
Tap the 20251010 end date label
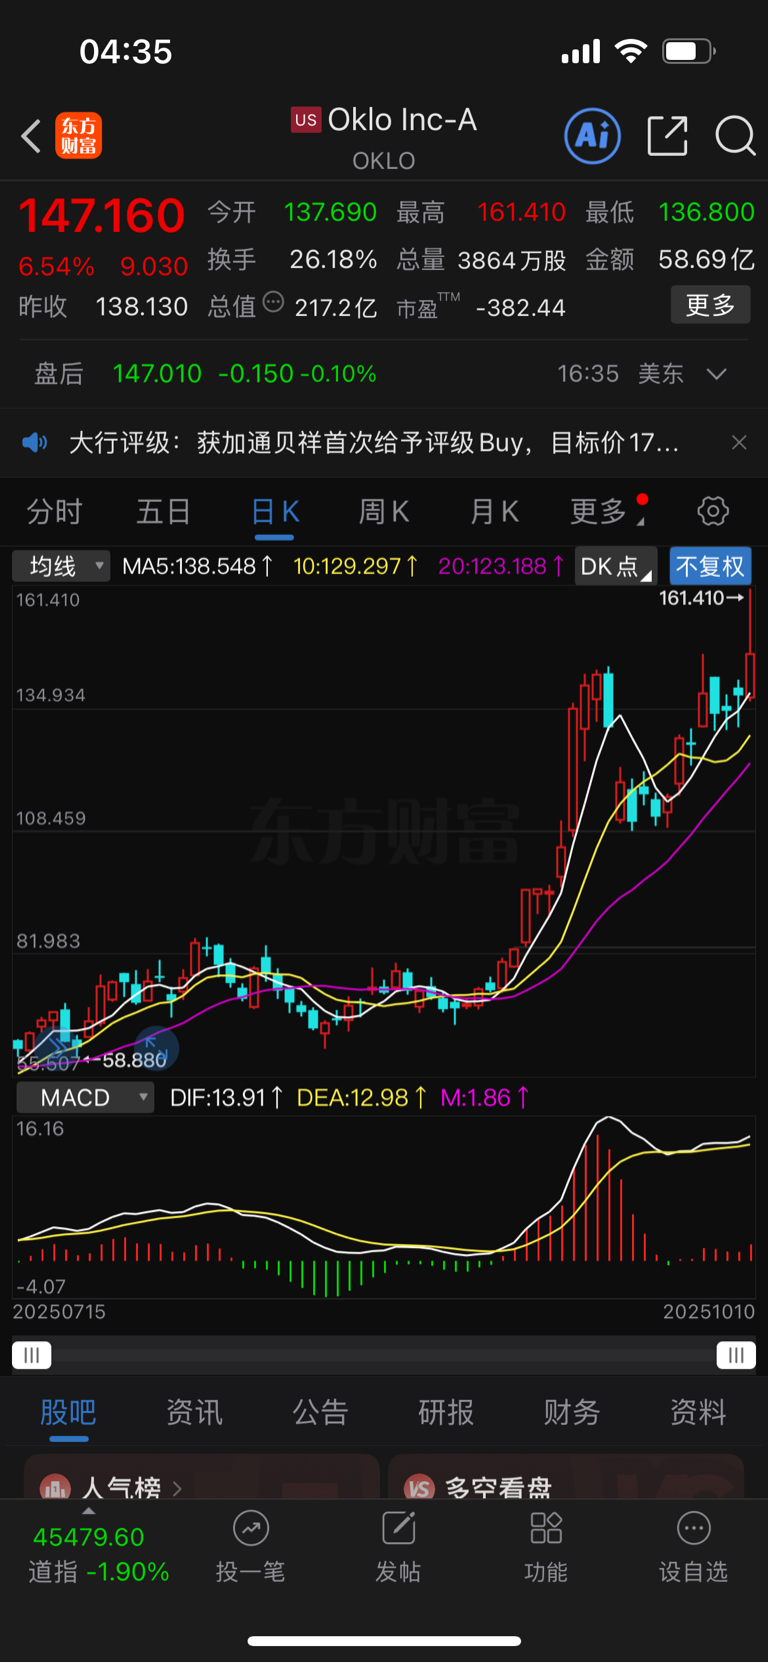[x=709, y=1311]
